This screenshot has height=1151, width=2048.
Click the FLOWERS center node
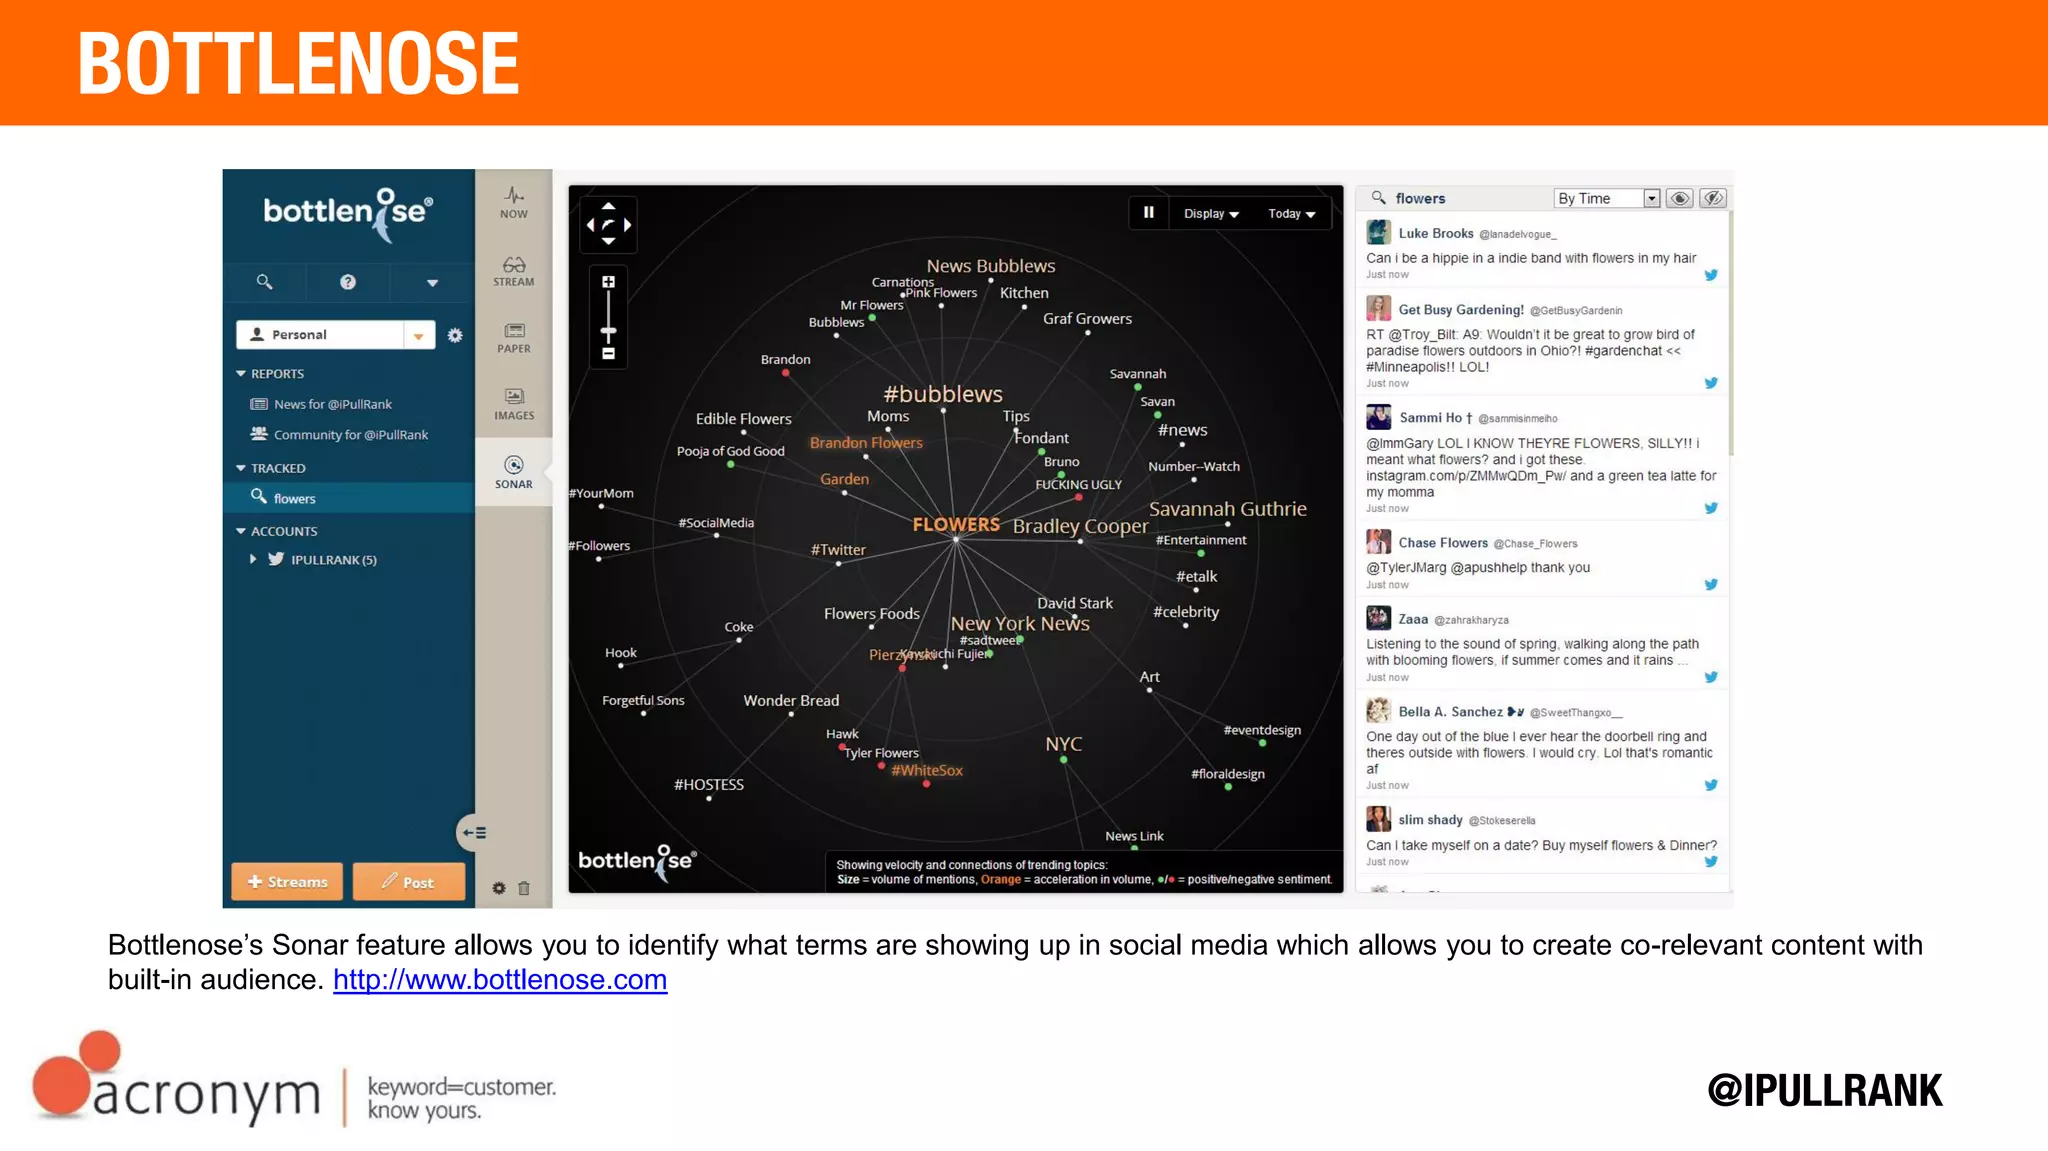click(x=956, y=524)
